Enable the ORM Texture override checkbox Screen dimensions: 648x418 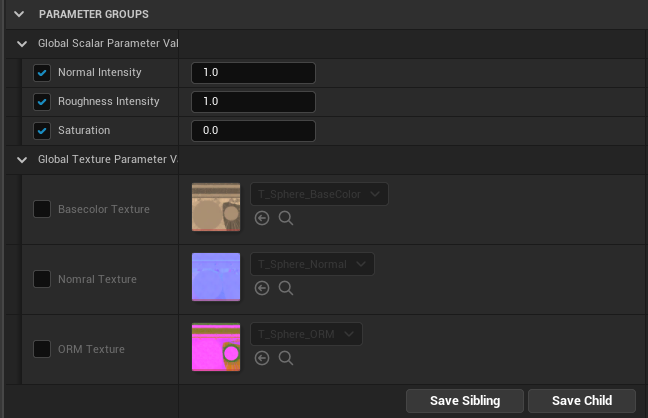tap(42, 349)
